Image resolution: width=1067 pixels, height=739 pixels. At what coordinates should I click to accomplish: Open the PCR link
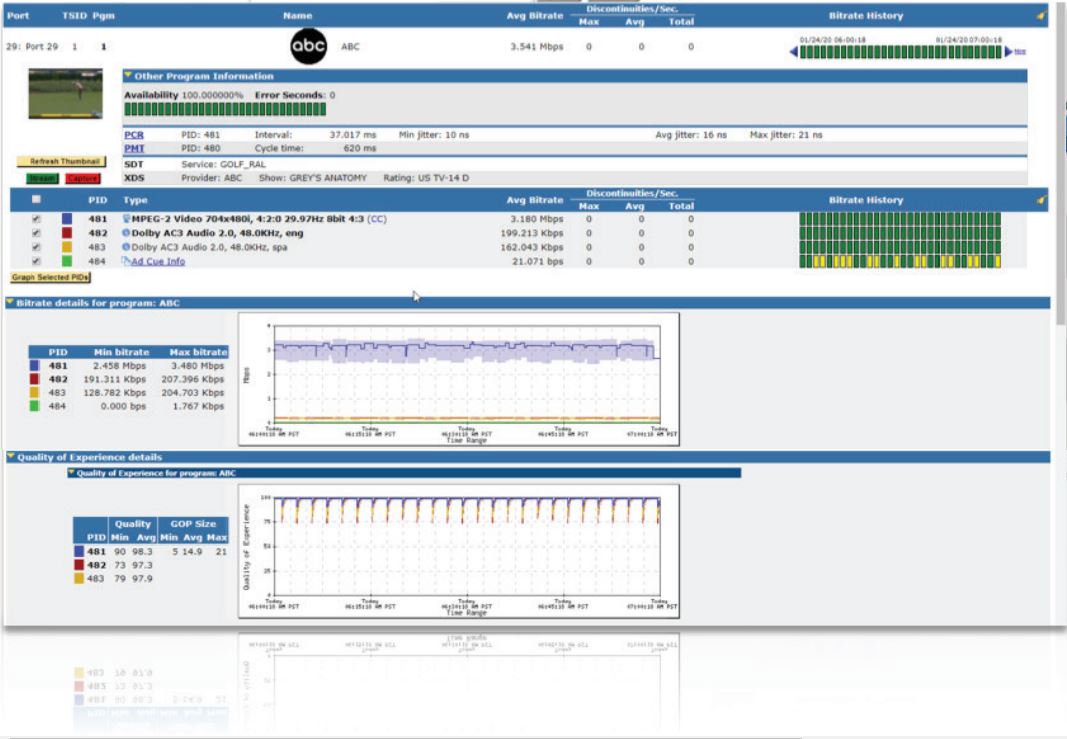(x=134, y=135)
